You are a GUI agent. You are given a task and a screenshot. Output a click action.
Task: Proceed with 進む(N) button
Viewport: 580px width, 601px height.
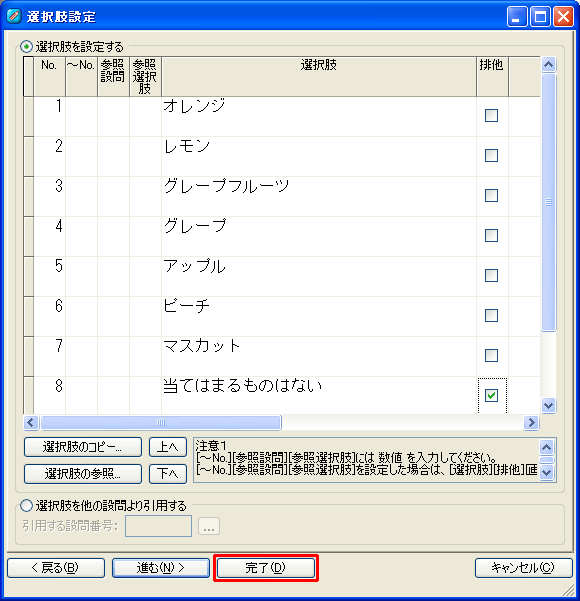click(161, 568)
